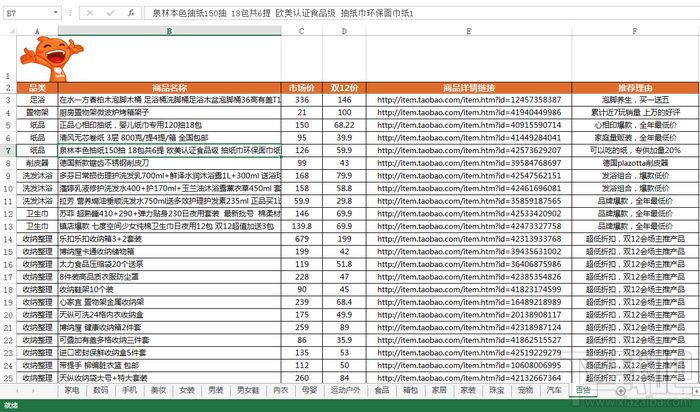Select reason cell 德国plazotta削皮器
Viewport: 700px width, 412px height.
[635, 163]
